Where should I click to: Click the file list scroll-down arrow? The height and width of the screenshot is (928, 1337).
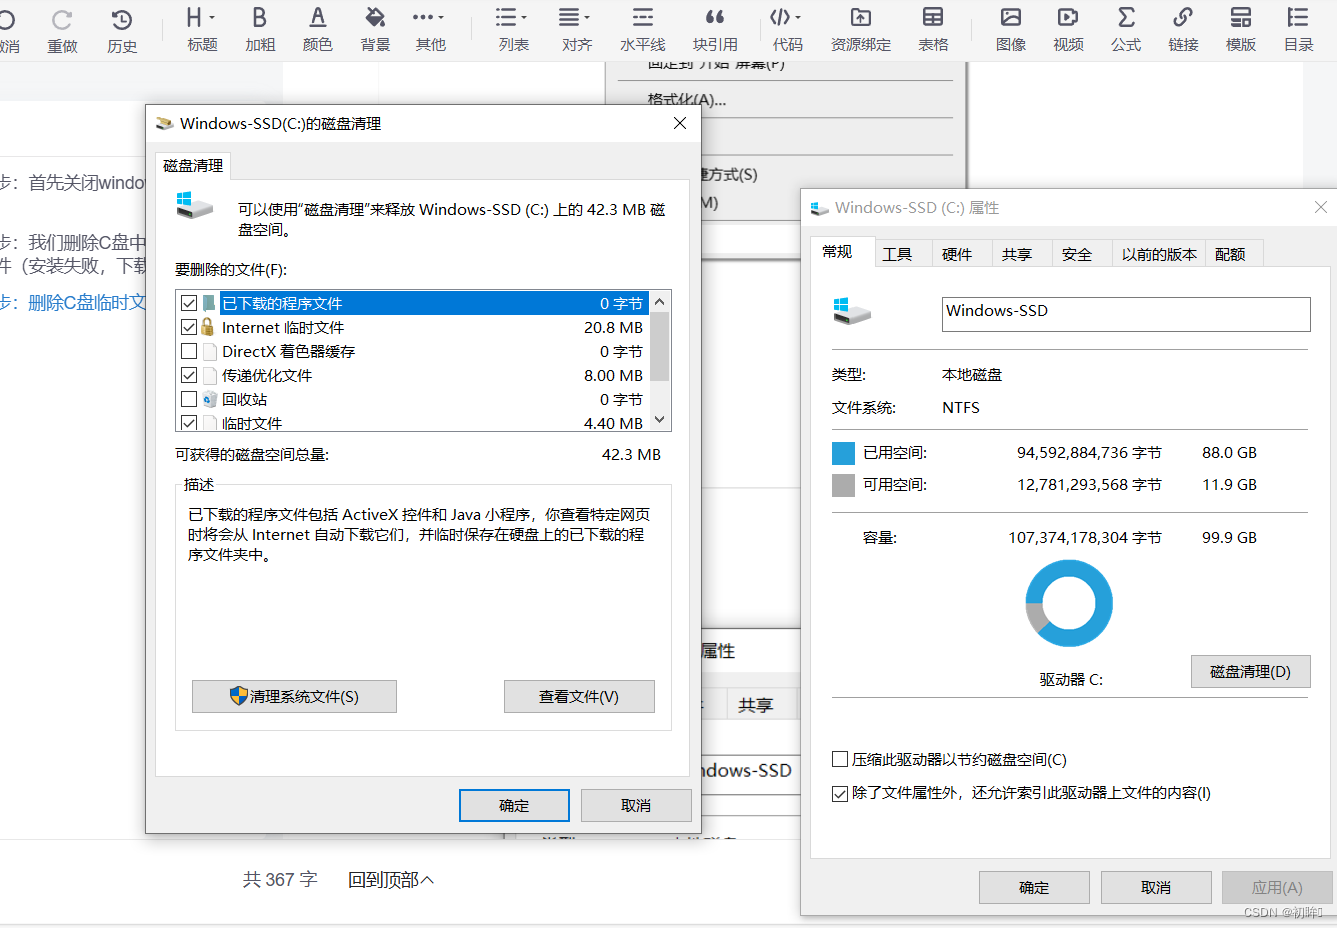pyautogui.click(x=660, y=420)
